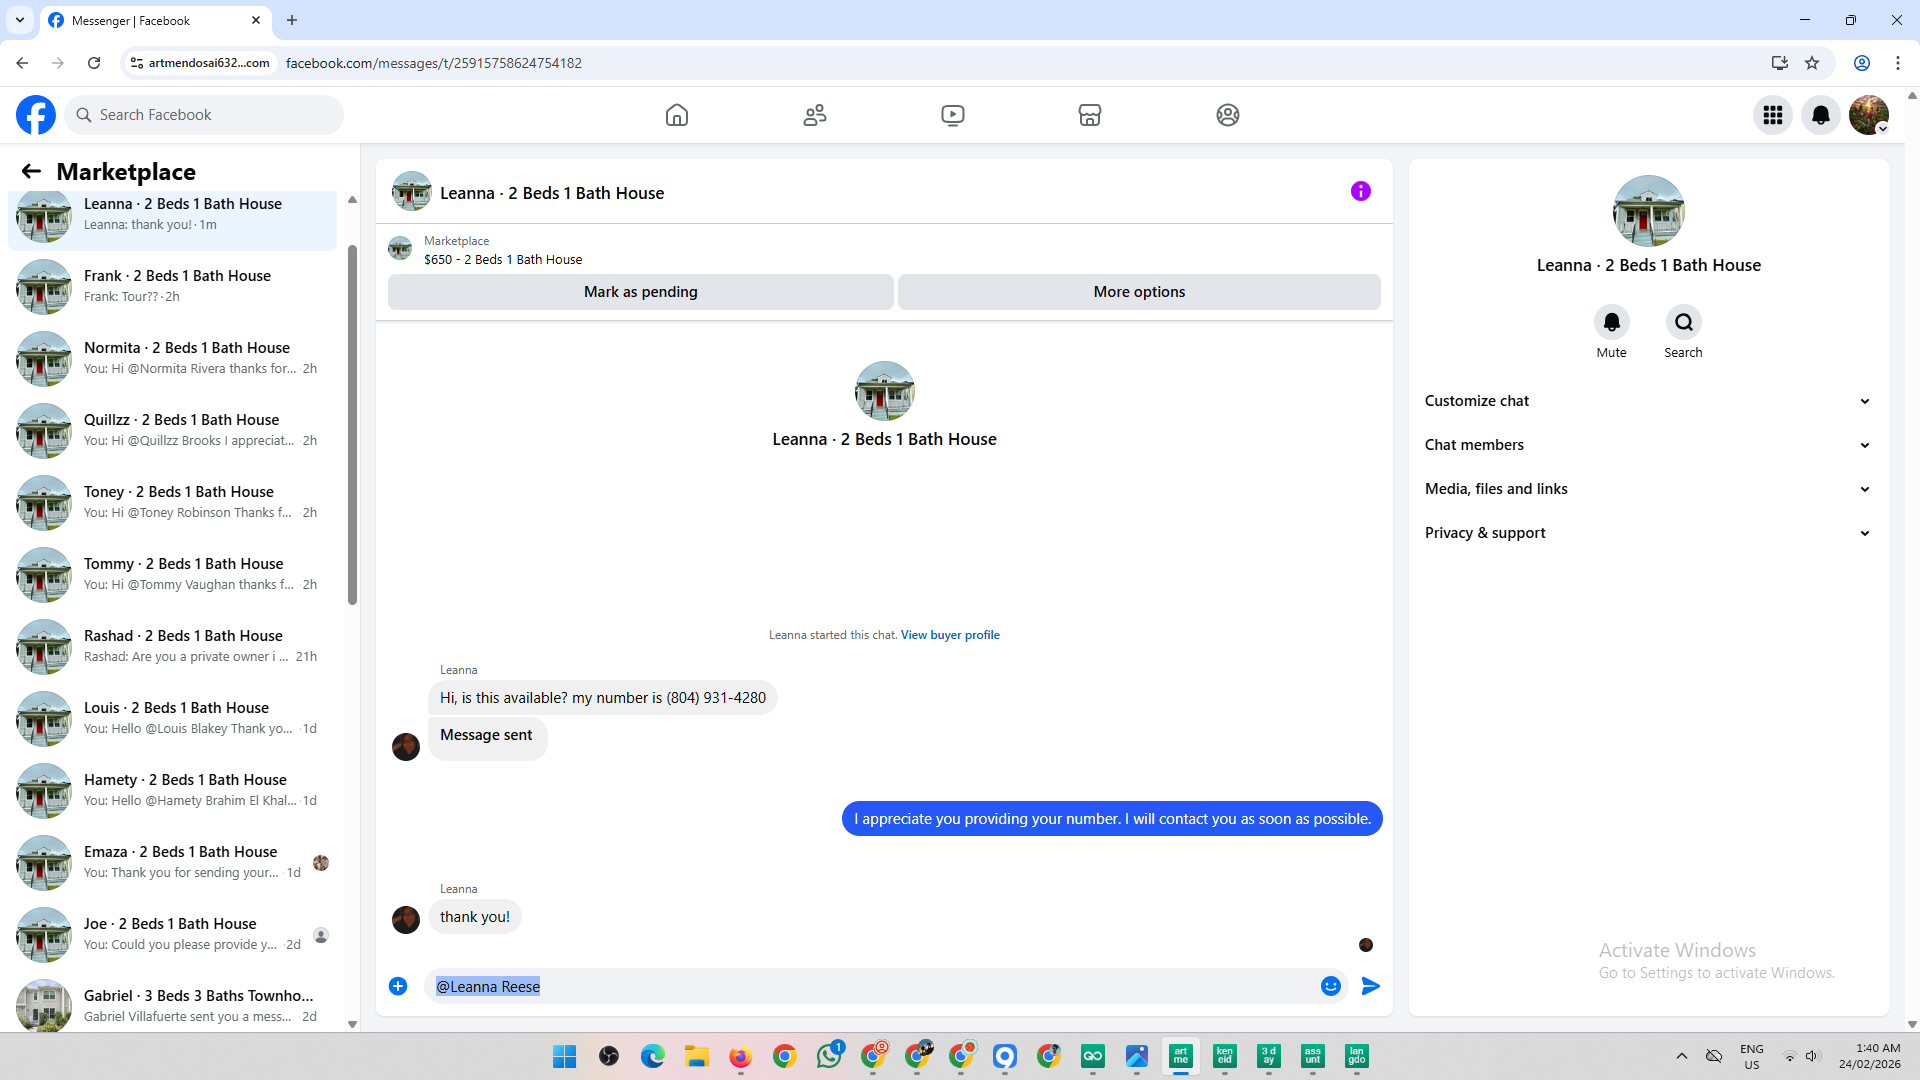This screenshot has height=1080, width=1920.
Task: Open the notifications bell in header
Action: click(x=1820, y=115)
